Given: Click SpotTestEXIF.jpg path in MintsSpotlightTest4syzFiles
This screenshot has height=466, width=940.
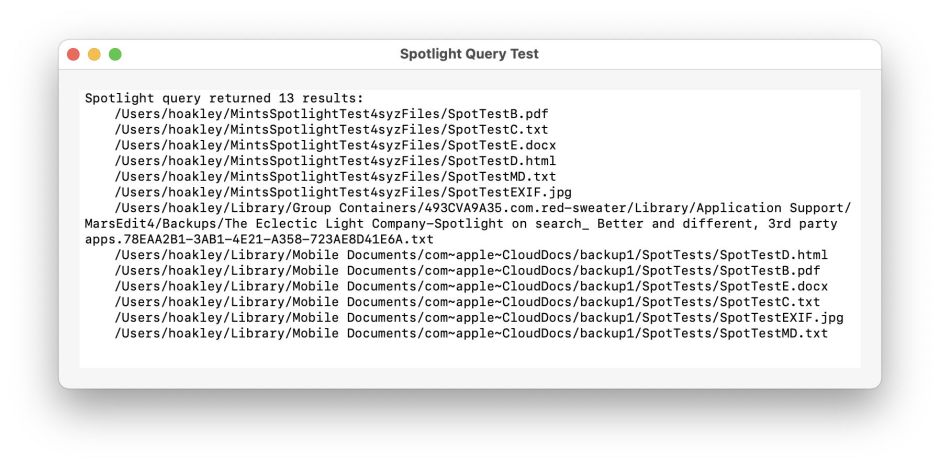Looking at the screenshot, I should [343, 192].
